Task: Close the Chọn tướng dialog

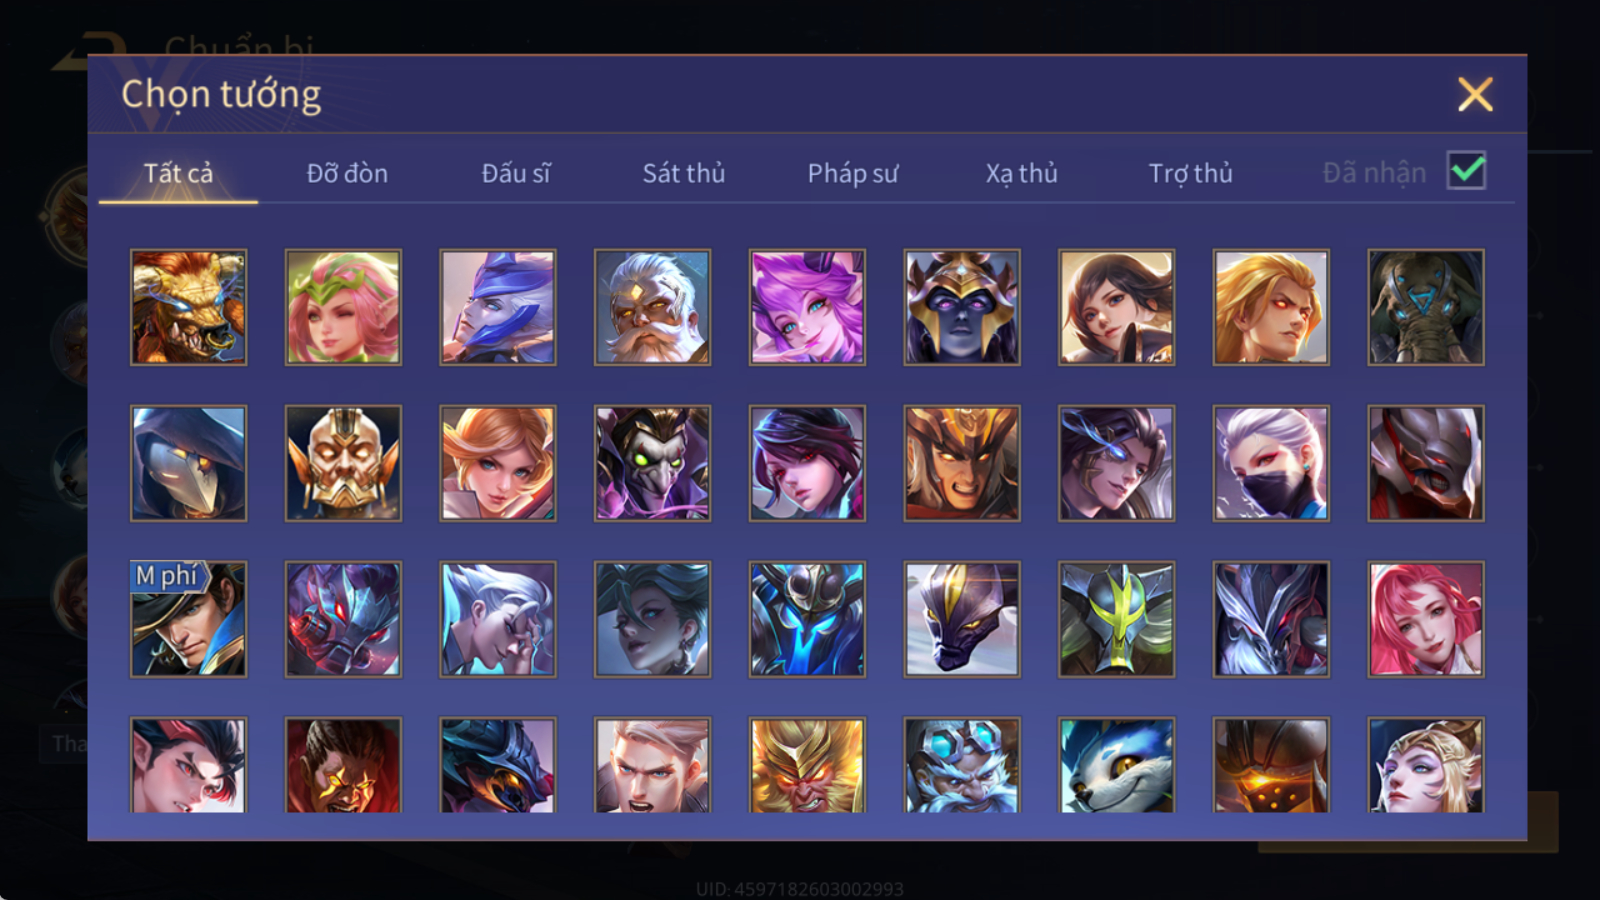Action: (1475, 94)
